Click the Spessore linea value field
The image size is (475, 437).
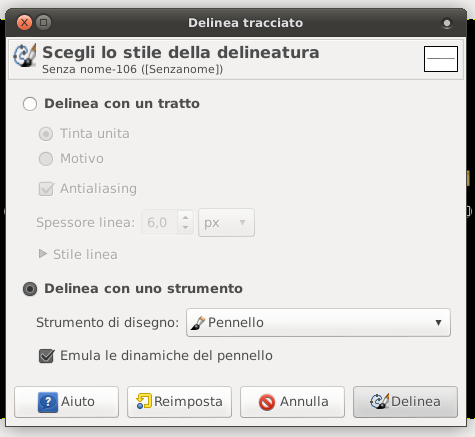tap(160, 223)
